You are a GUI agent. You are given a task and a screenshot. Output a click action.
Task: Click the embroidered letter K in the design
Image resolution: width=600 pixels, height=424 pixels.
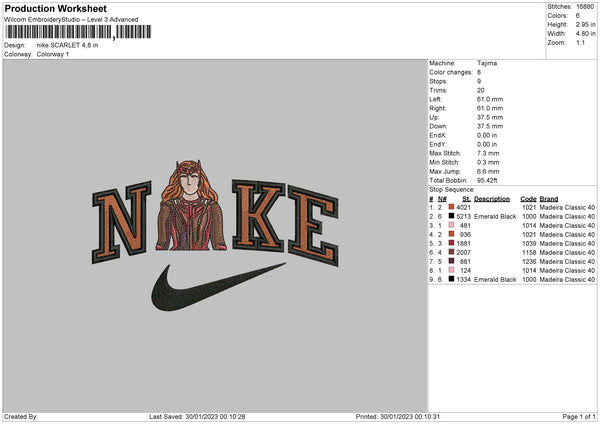click(259, 215)
